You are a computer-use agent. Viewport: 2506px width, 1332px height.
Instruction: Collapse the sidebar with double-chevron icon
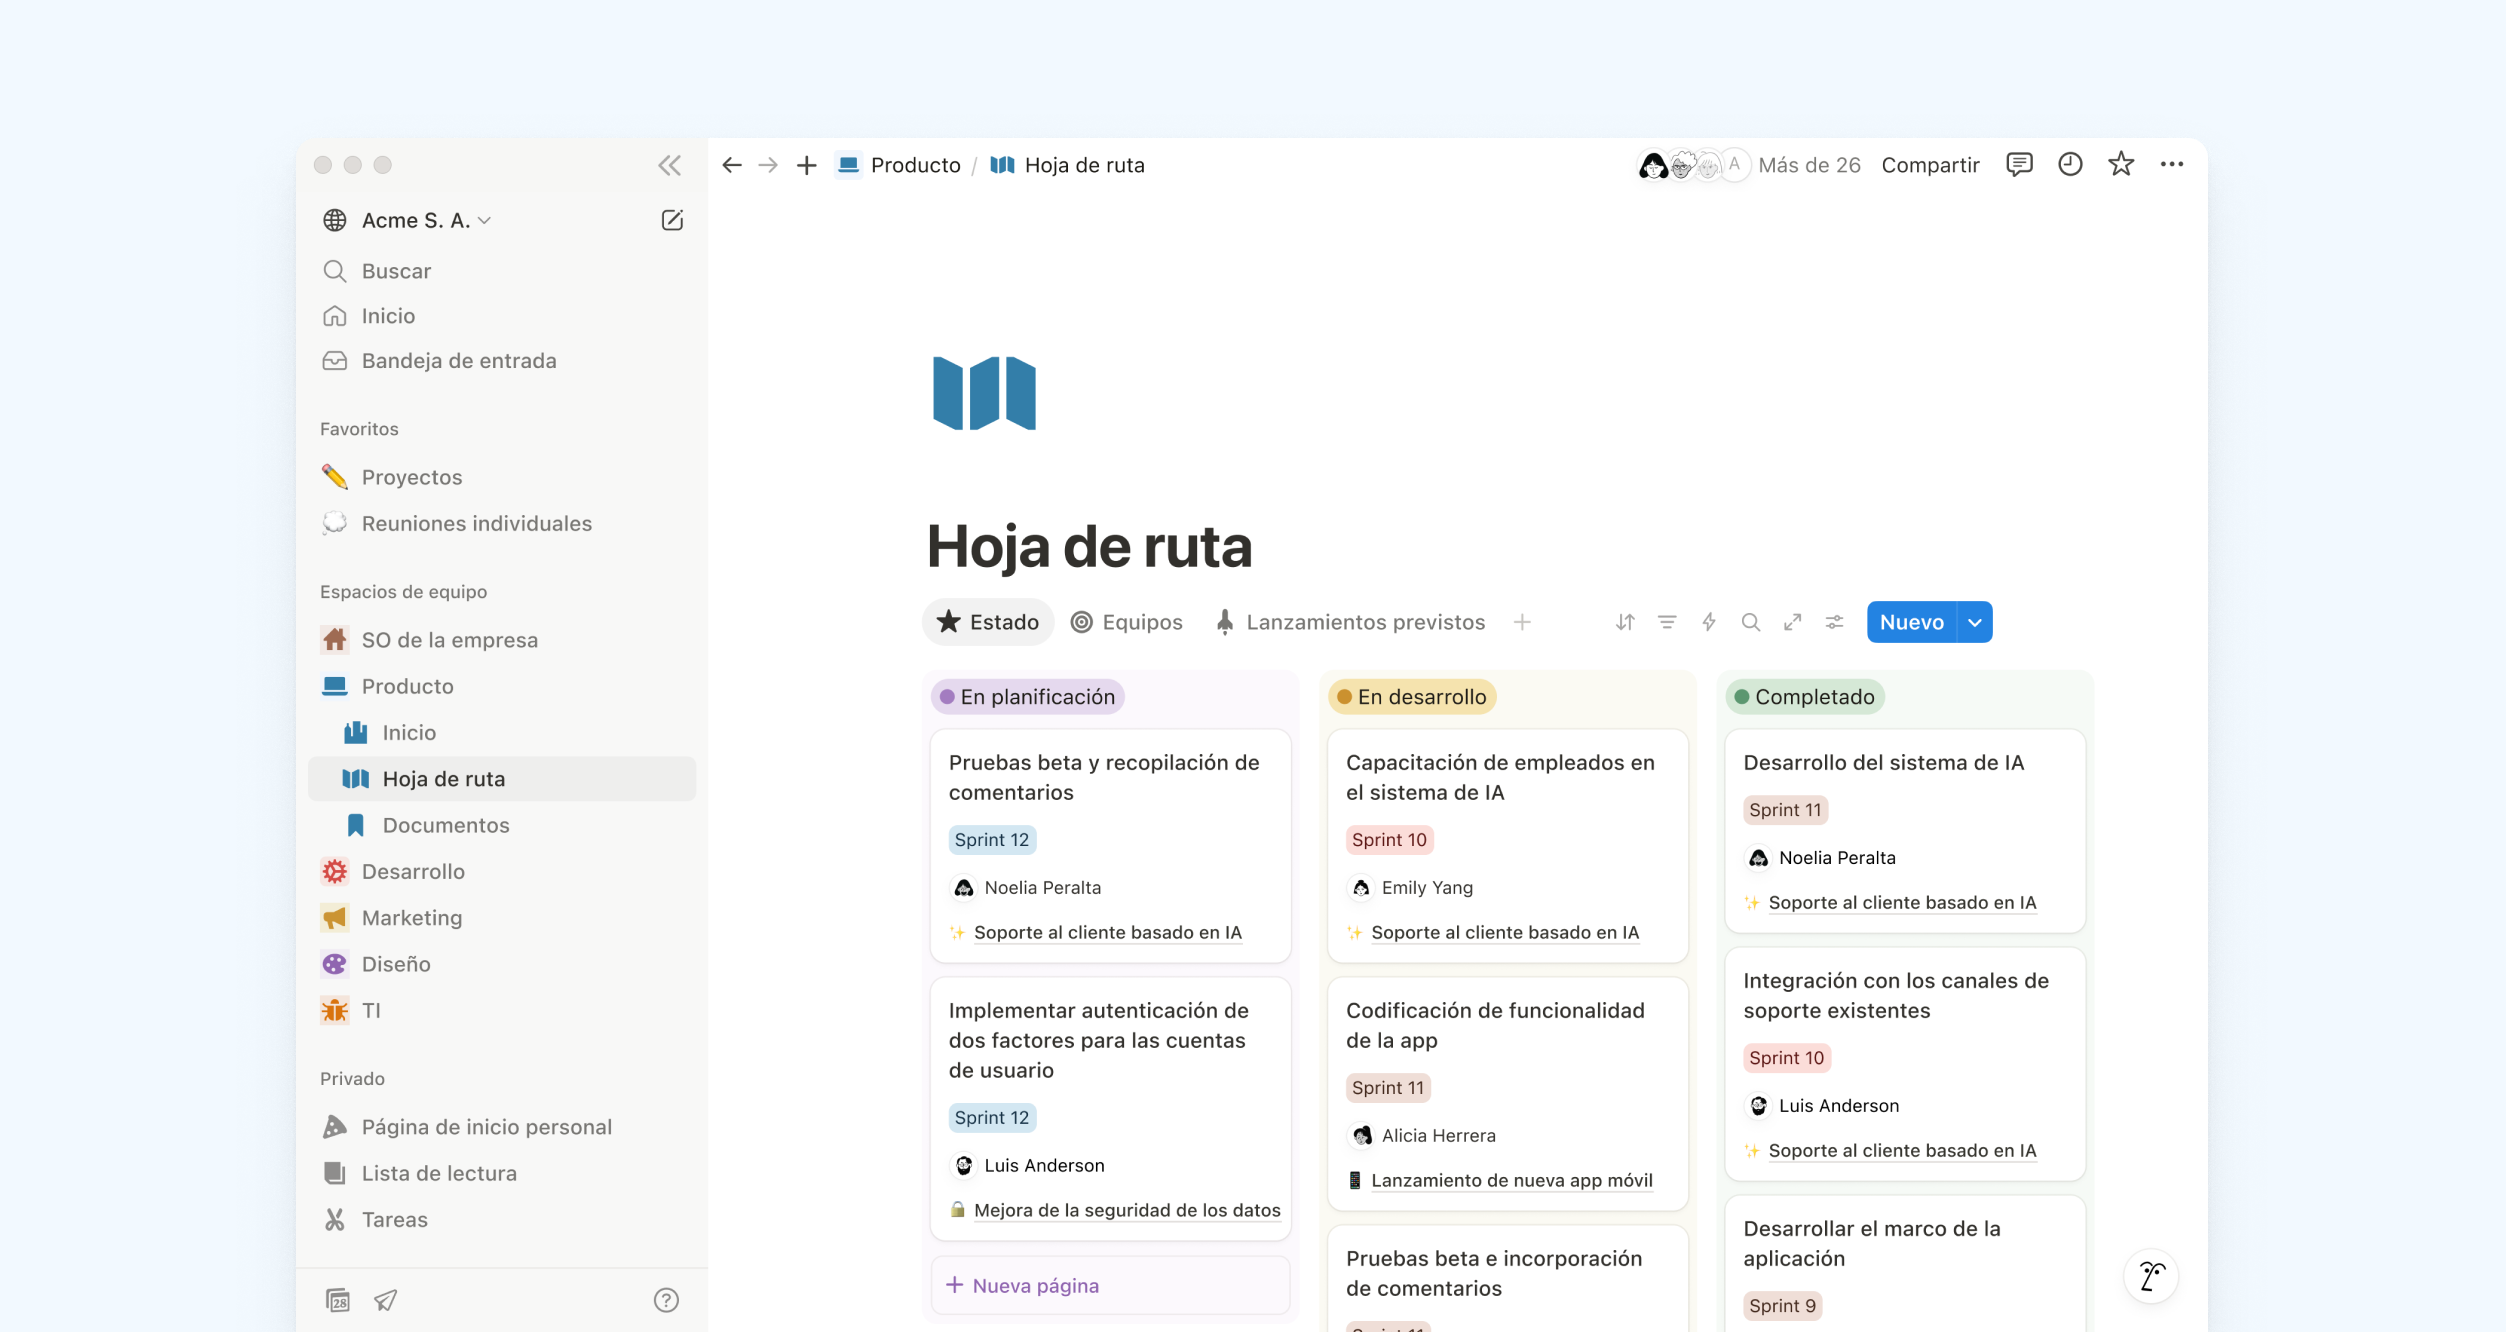[669, 165]
